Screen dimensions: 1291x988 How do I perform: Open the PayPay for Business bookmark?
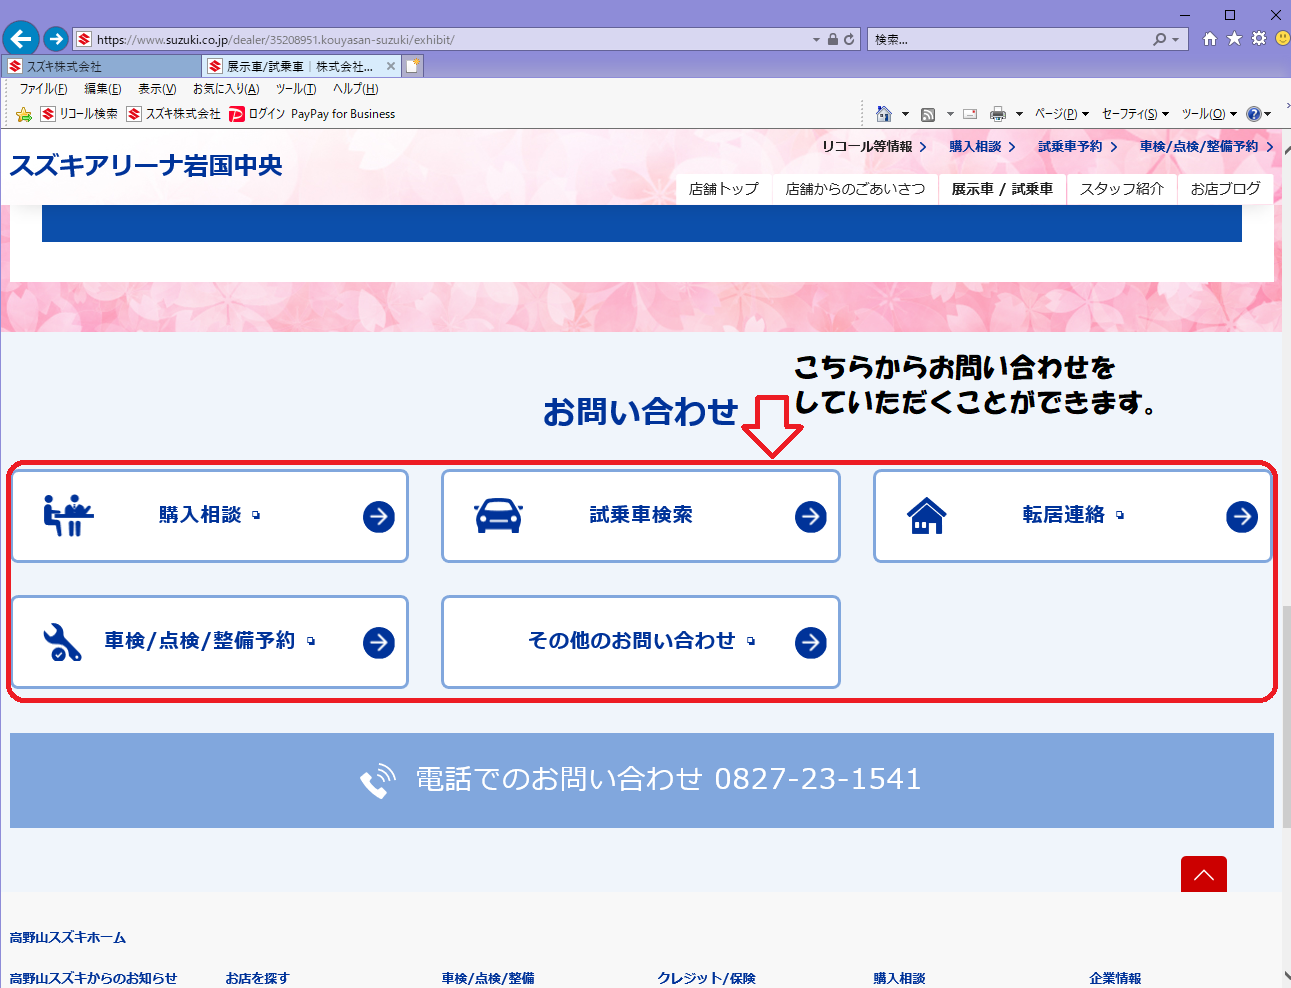pyautogui.click(x=343, y=114)
